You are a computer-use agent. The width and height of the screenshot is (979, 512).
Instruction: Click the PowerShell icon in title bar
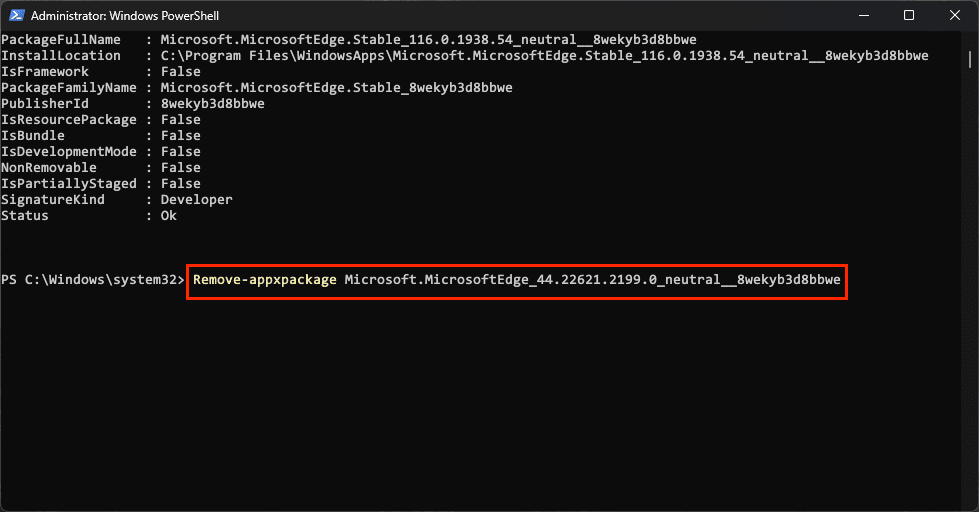pos(16,15)
